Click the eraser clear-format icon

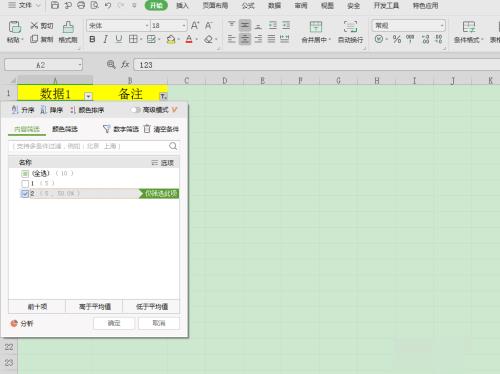(x=208, y=39)
